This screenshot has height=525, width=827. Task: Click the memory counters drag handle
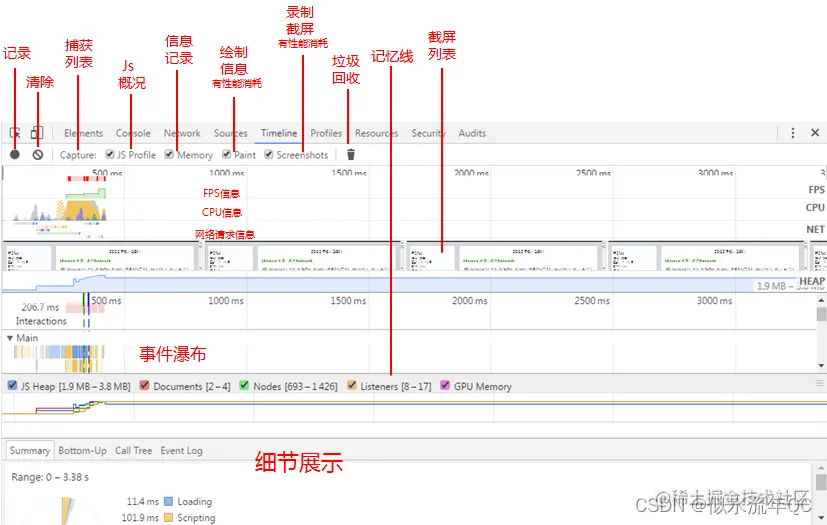(820, 384)
